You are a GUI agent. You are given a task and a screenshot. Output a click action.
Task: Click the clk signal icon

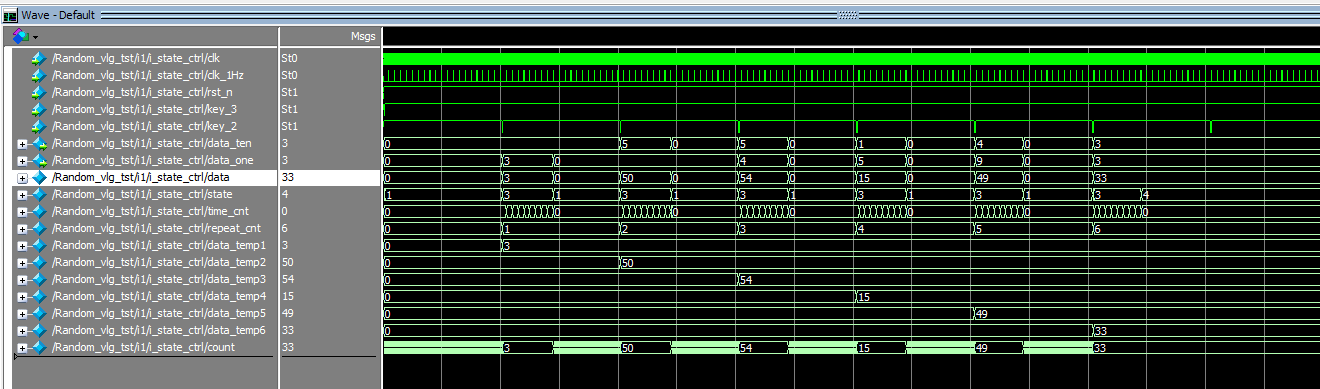[39, 58]
